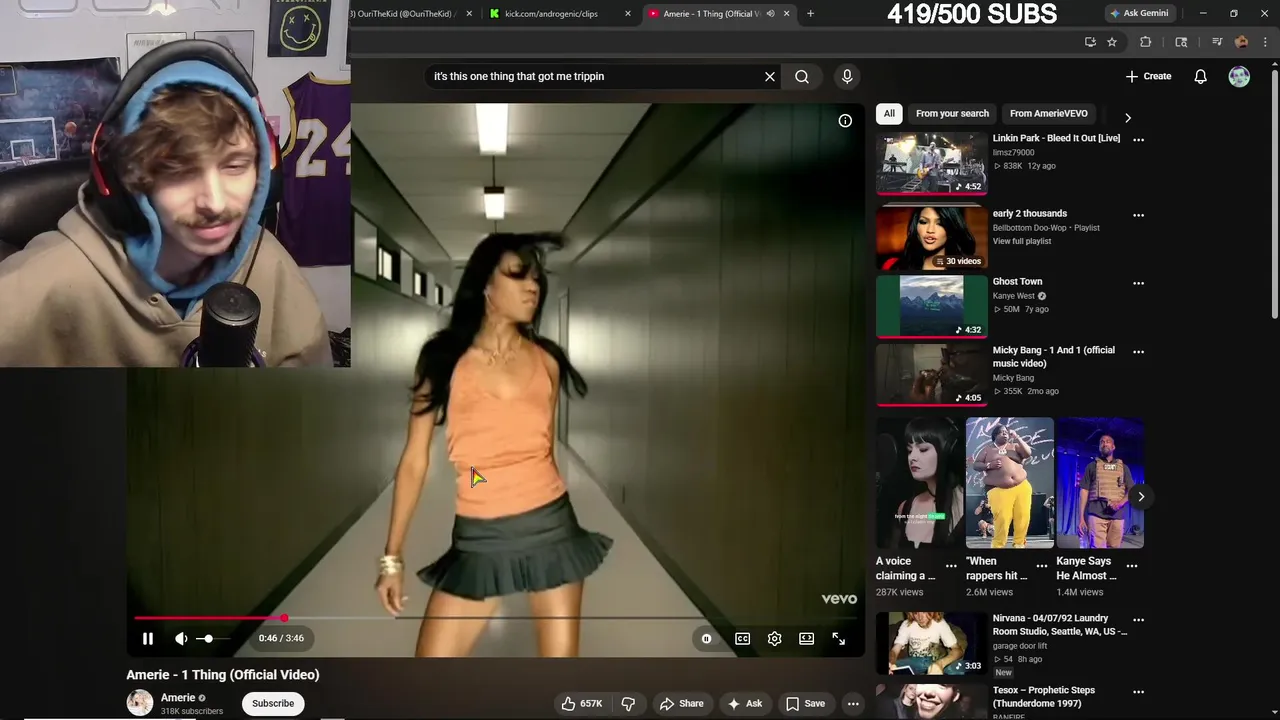Viewport: 1280px width, 720px height.
Task: Open options for Kanye Says Short
Action: [x=1132, y=566]
